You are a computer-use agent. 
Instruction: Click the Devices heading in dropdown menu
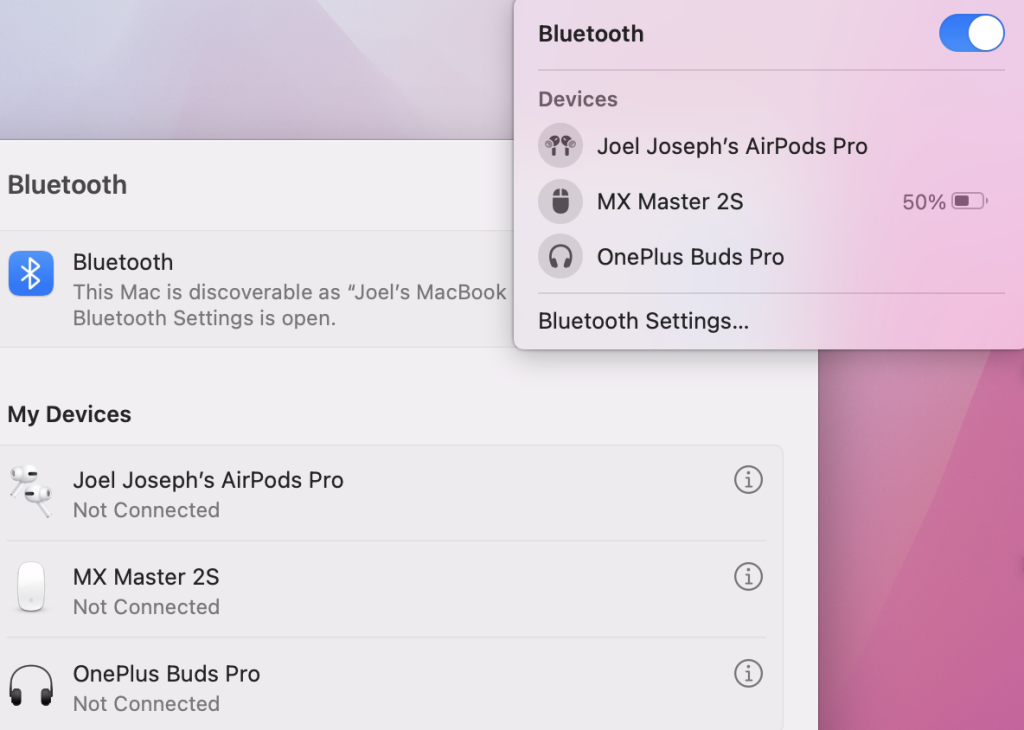578,99
